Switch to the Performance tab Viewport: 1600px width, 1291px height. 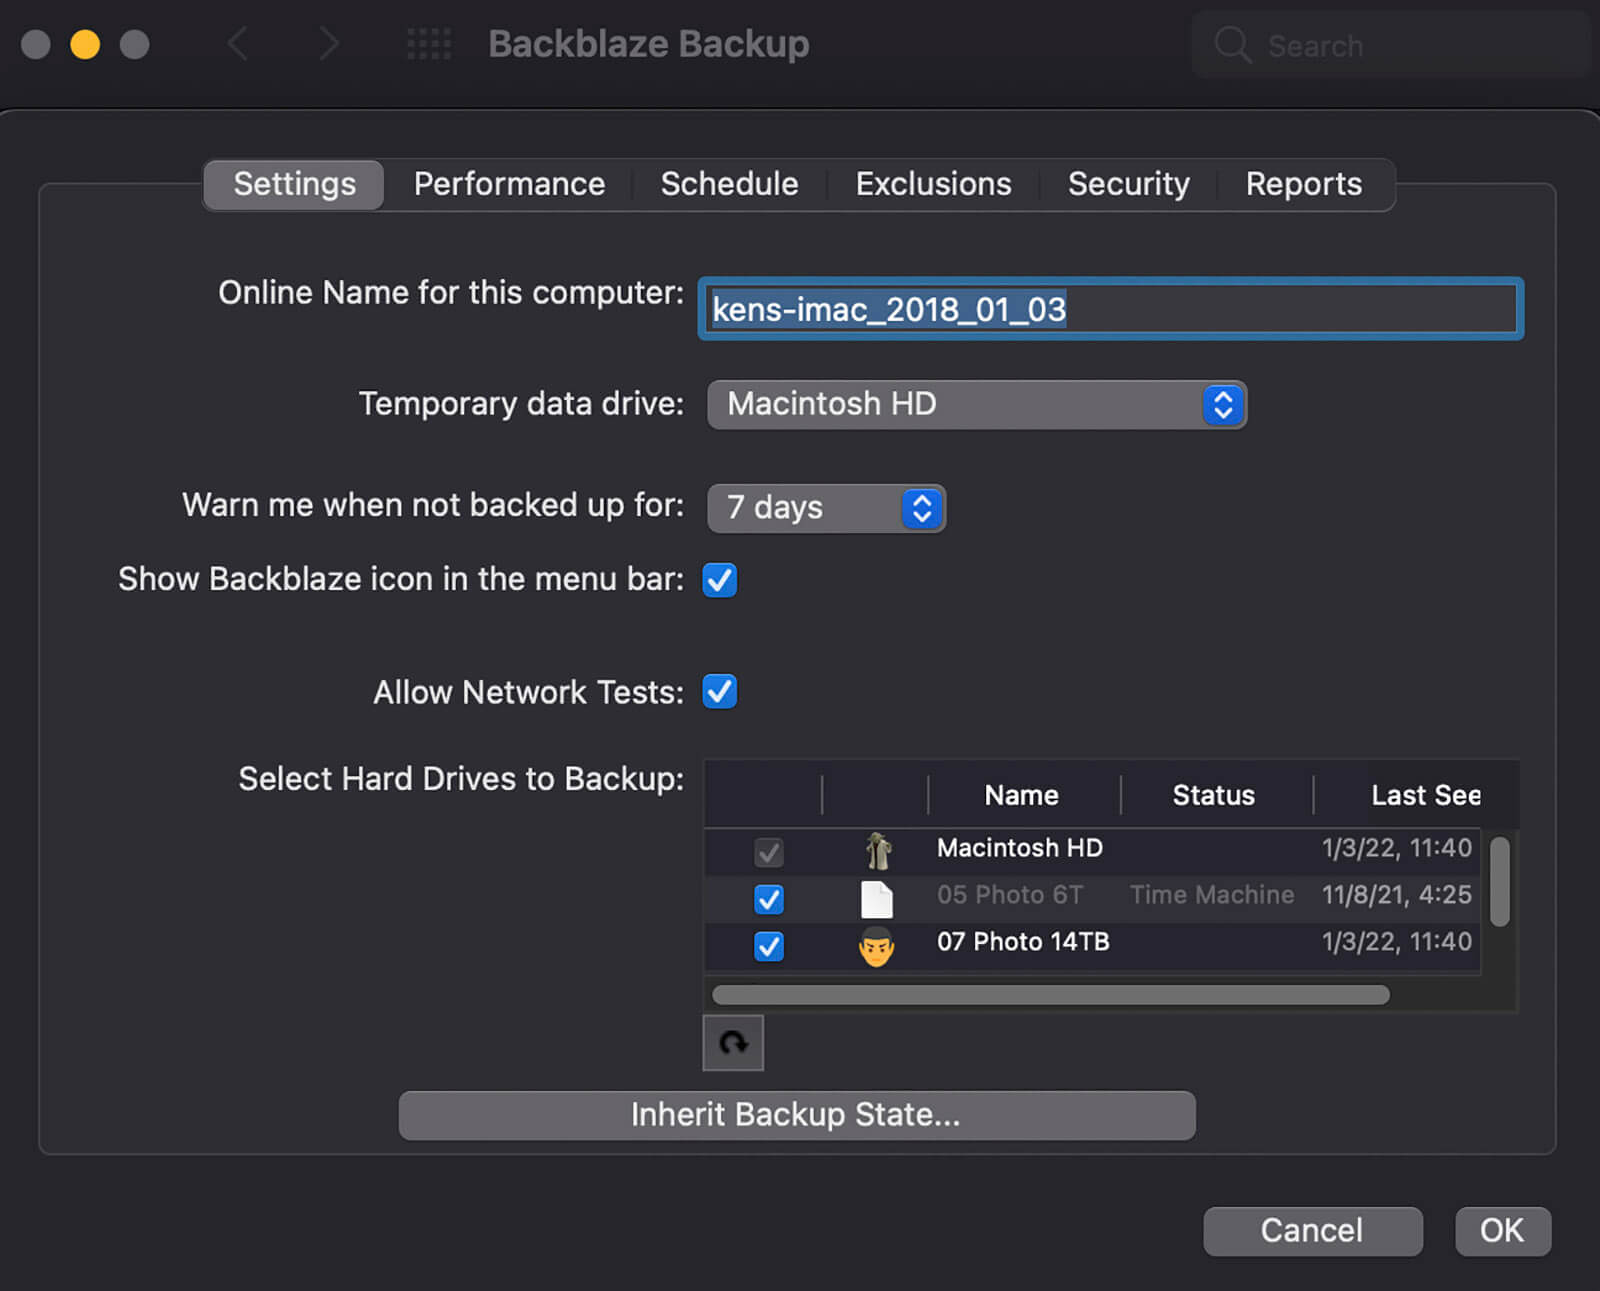point(509,184)
